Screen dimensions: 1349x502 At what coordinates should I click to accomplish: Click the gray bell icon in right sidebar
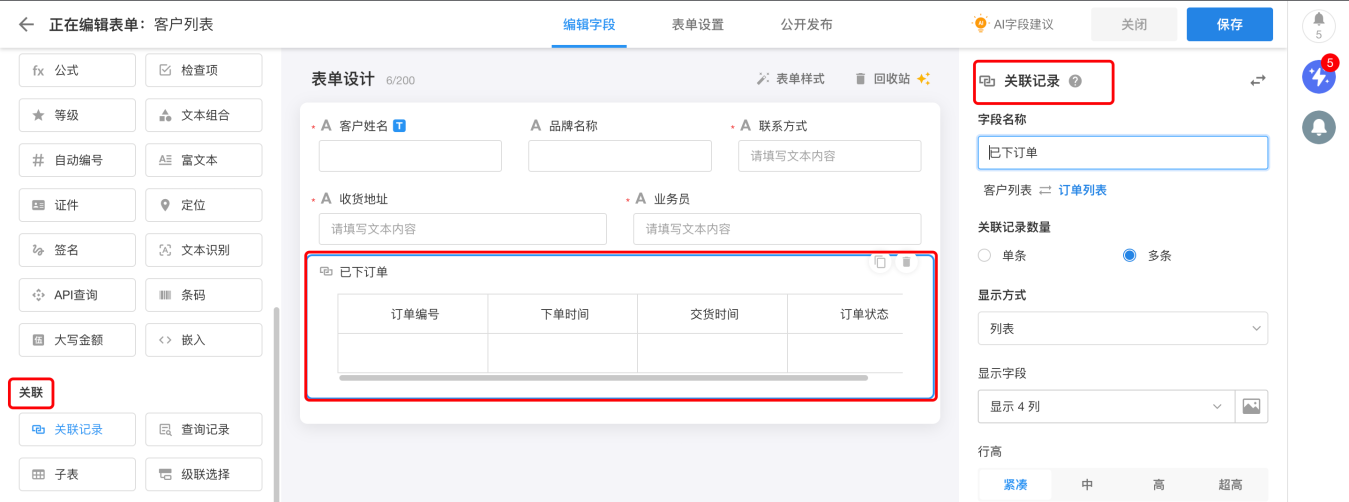(x=1318, y=127)
